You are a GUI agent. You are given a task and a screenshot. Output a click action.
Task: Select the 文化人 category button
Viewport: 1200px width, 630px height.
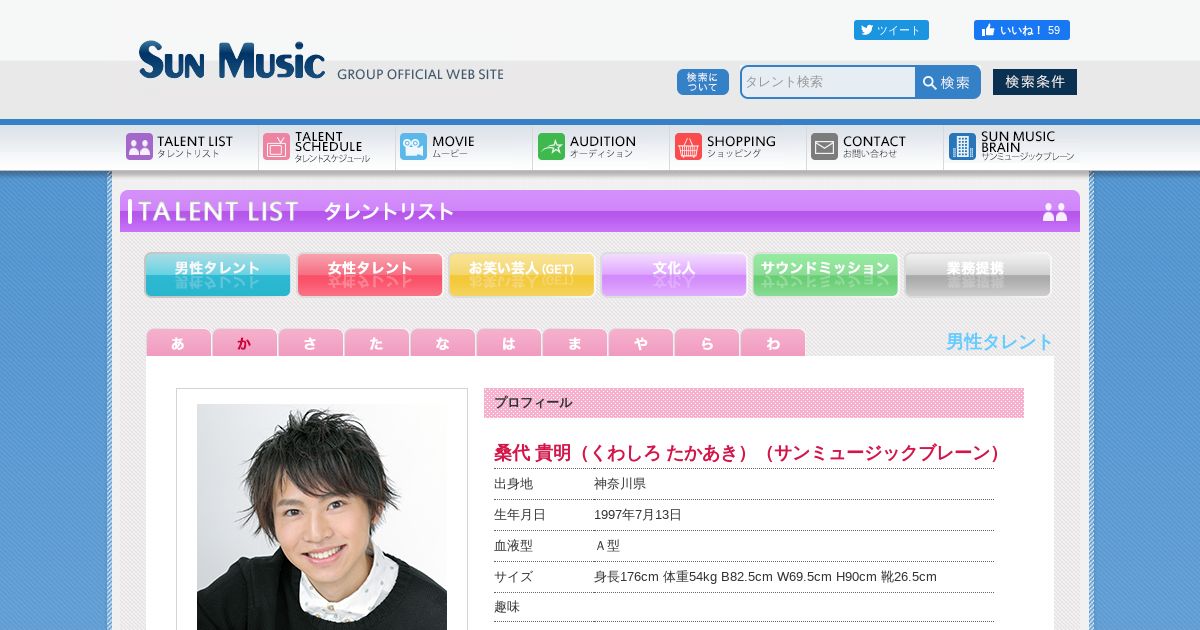[674, 275]
